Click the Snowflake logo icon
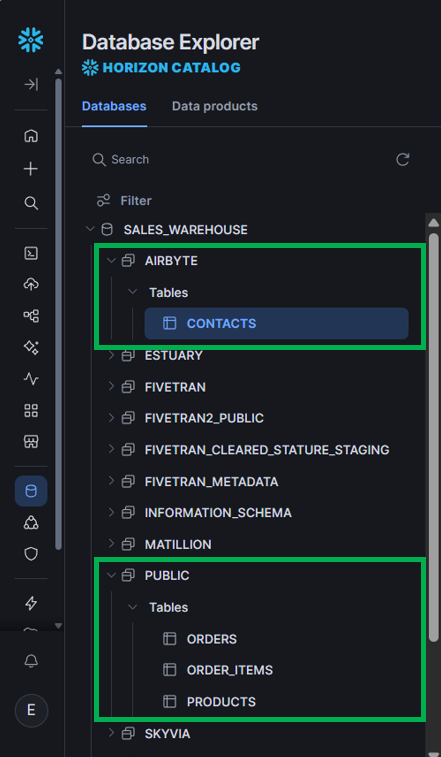The width and height of the screenshot is (441, 757). click(31, 40)
